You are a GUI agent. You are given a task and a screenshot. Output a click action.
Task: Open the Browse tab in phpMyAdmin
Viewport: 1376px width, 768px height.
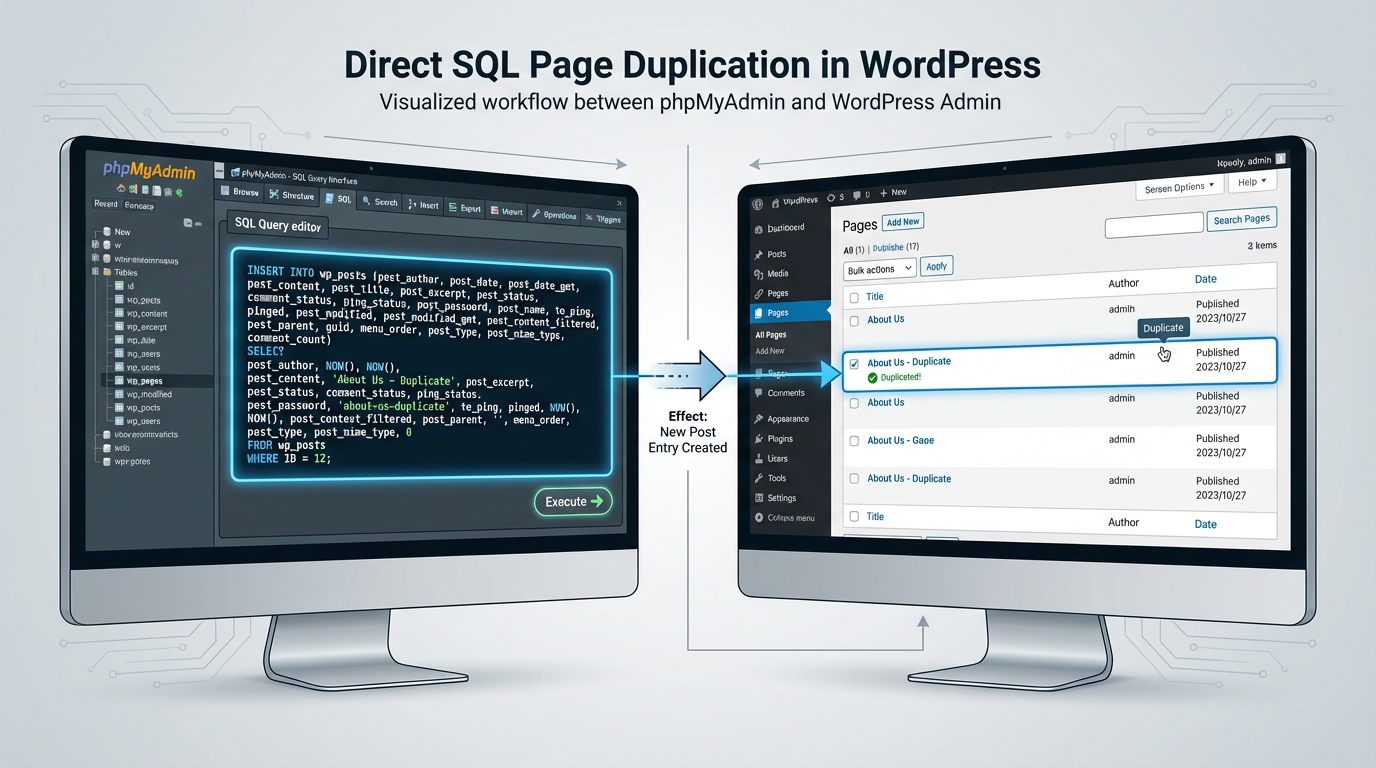coord(246,192)
